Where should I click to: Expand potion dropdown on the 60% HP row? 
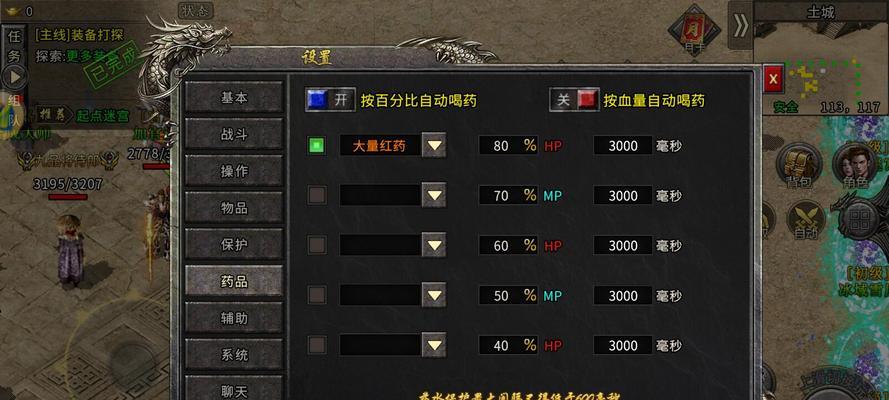(434, 245)
